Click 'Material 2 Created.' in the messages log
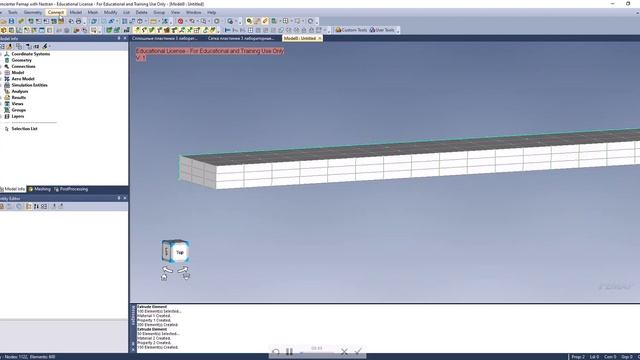The image size is (640, 360). coord(154,338)
